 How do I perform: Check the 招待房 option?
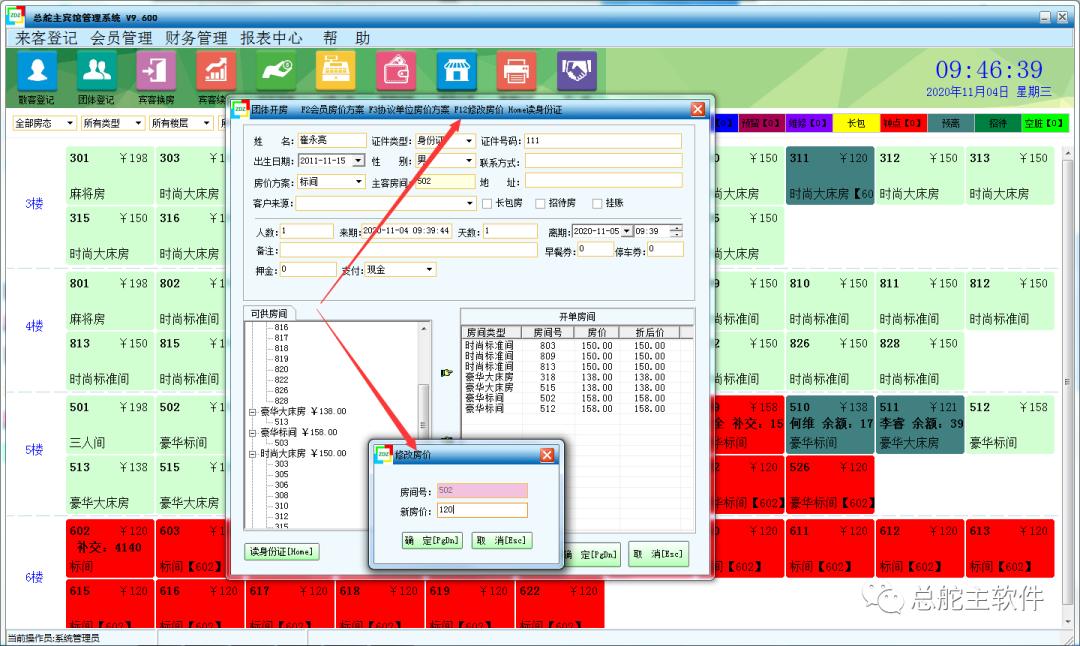pos(541,202)
